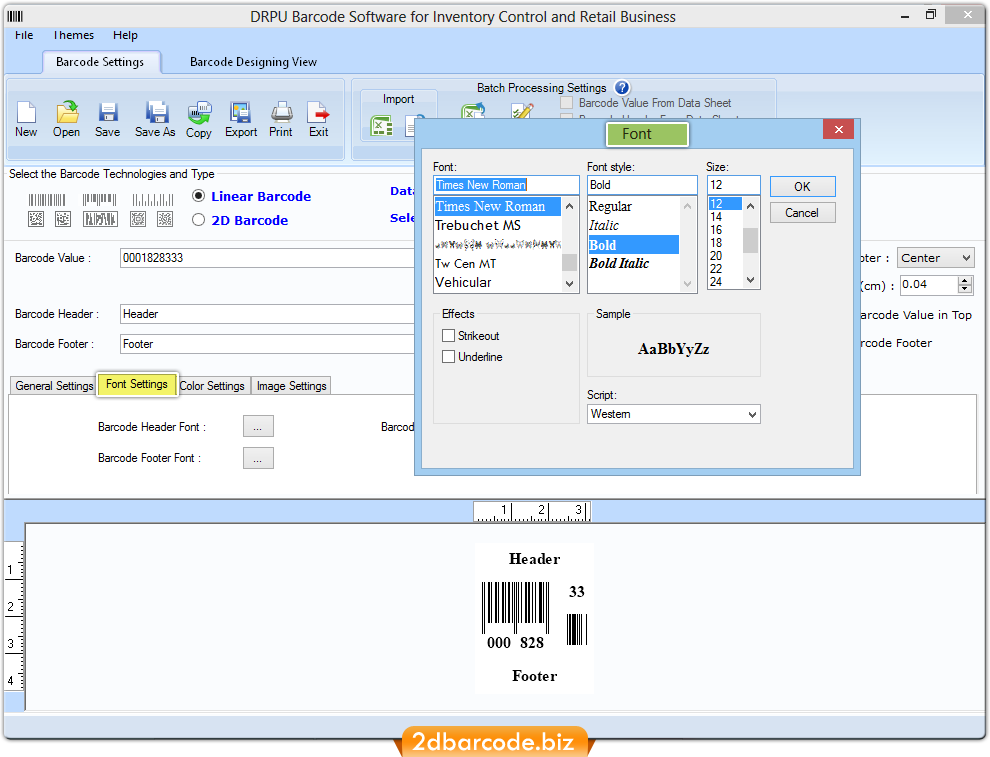Screen dimensions: 990x757
Task: Click the Barcode Header input field
Action: pos(266,314)
